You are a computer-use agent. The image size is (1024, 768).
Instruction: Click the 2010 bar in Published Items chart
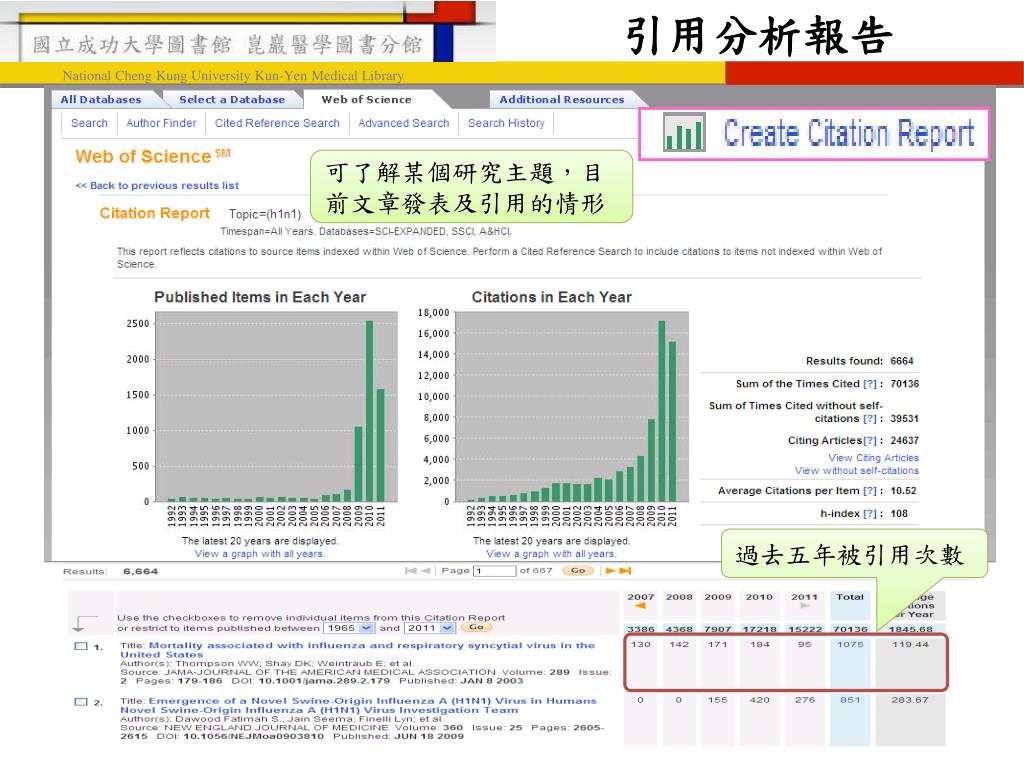pos(369,411)
